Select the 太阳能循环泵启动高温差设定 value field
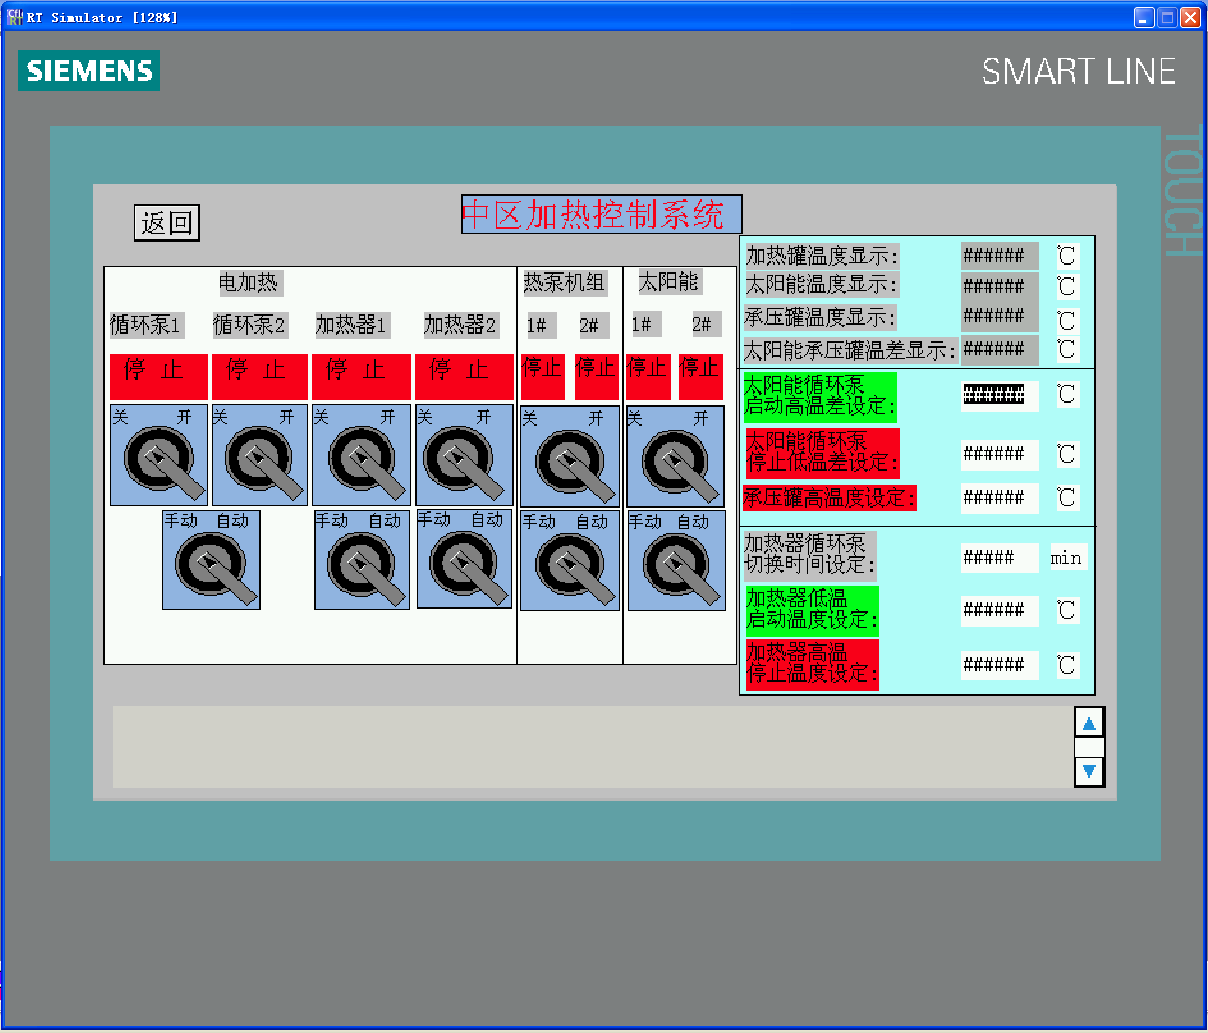This screenshot has height=1033, width=1208. [x=998, y=395]
